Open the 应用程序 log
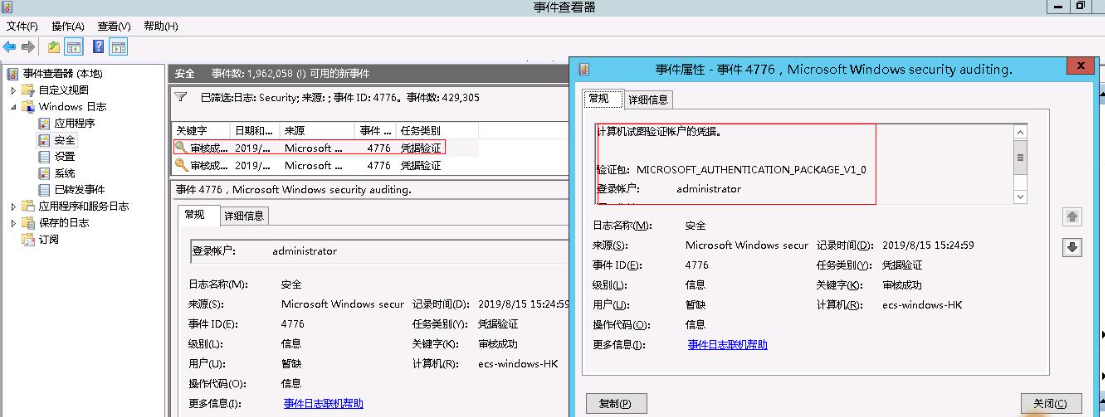The width and height of the screenshot is (1105, 417). tap(75, 123)
